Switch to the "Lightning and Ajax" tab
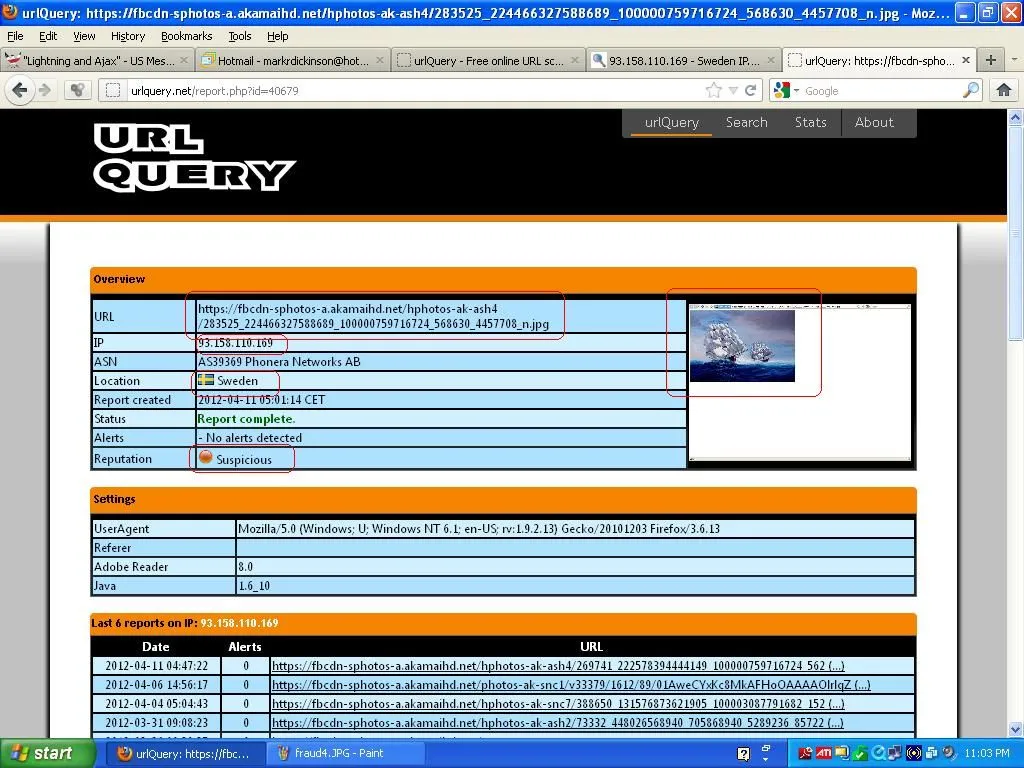Screen dimensions: 1024x768 (97, 60)
